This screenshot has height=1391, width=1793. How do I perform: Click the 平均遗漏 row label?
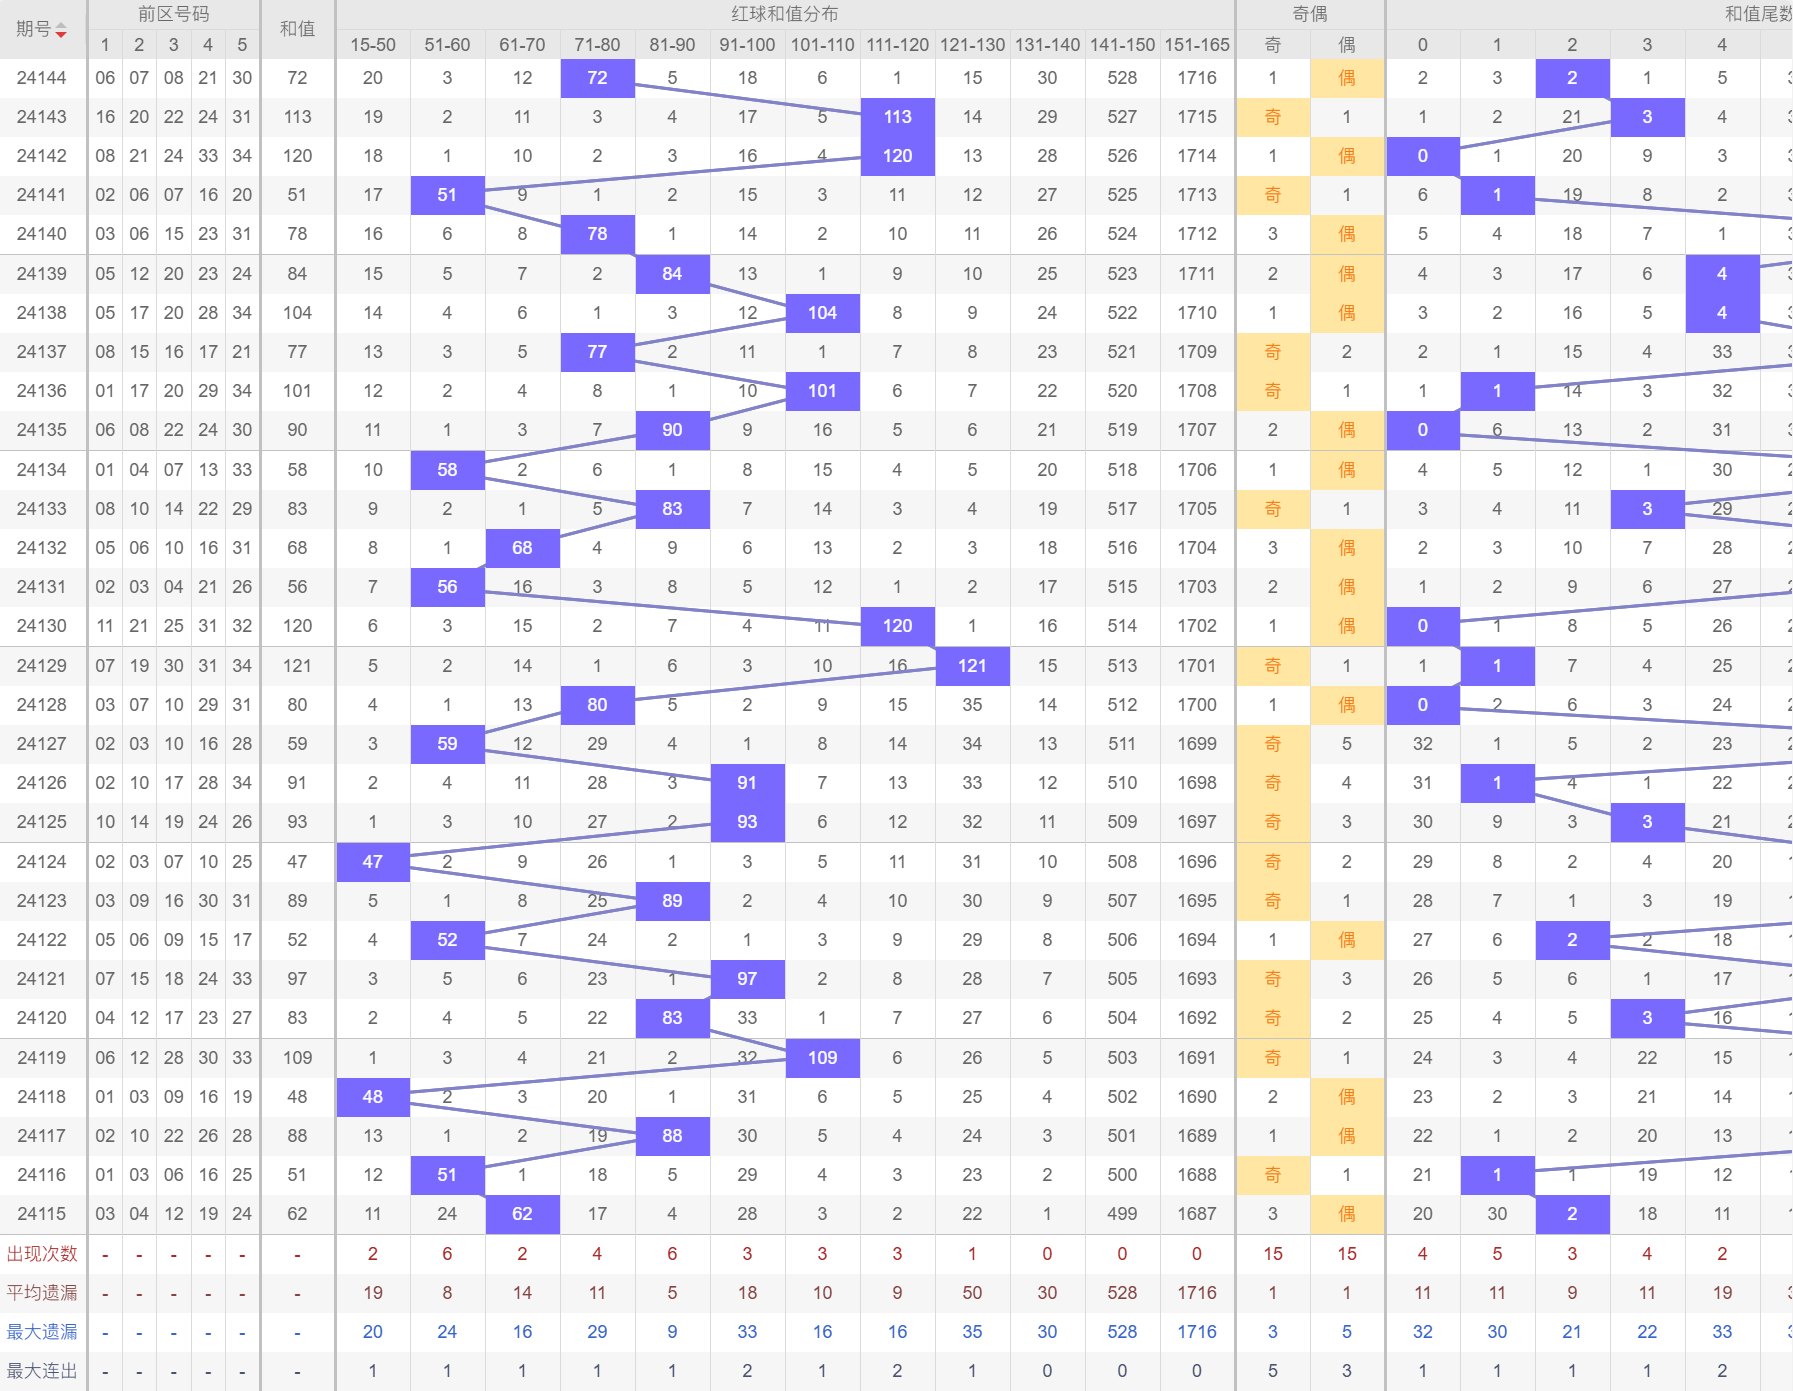coord(42,1293)
